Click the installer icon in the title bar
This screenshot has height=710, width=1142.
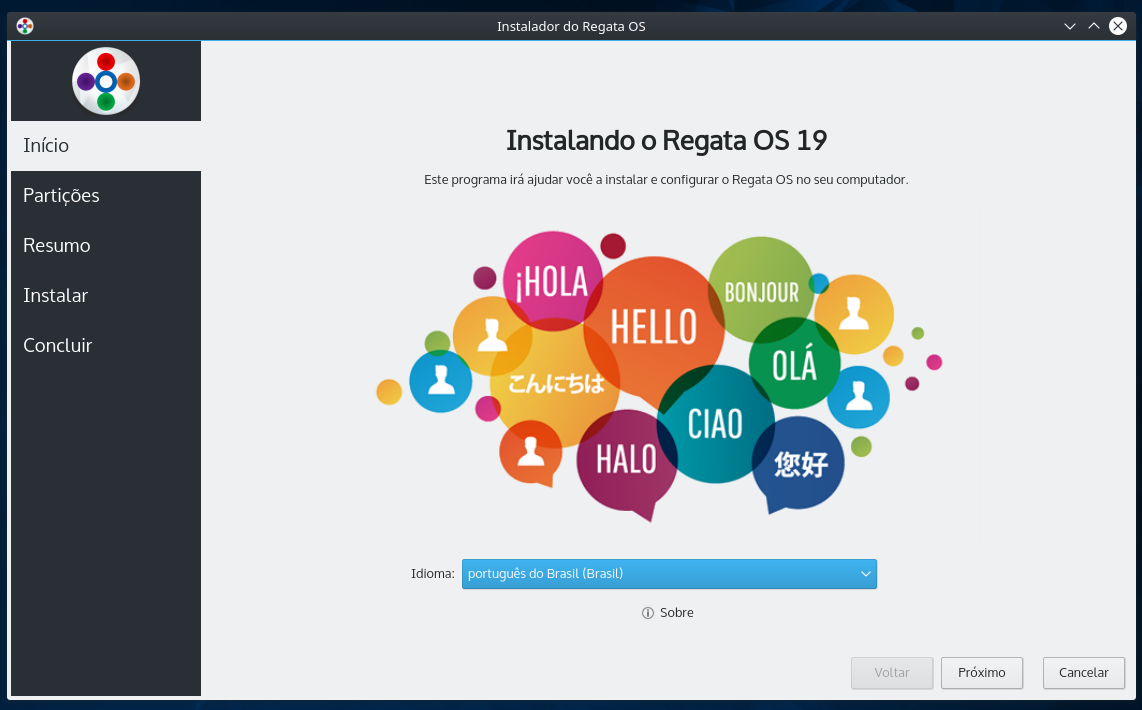coord(24,25)
